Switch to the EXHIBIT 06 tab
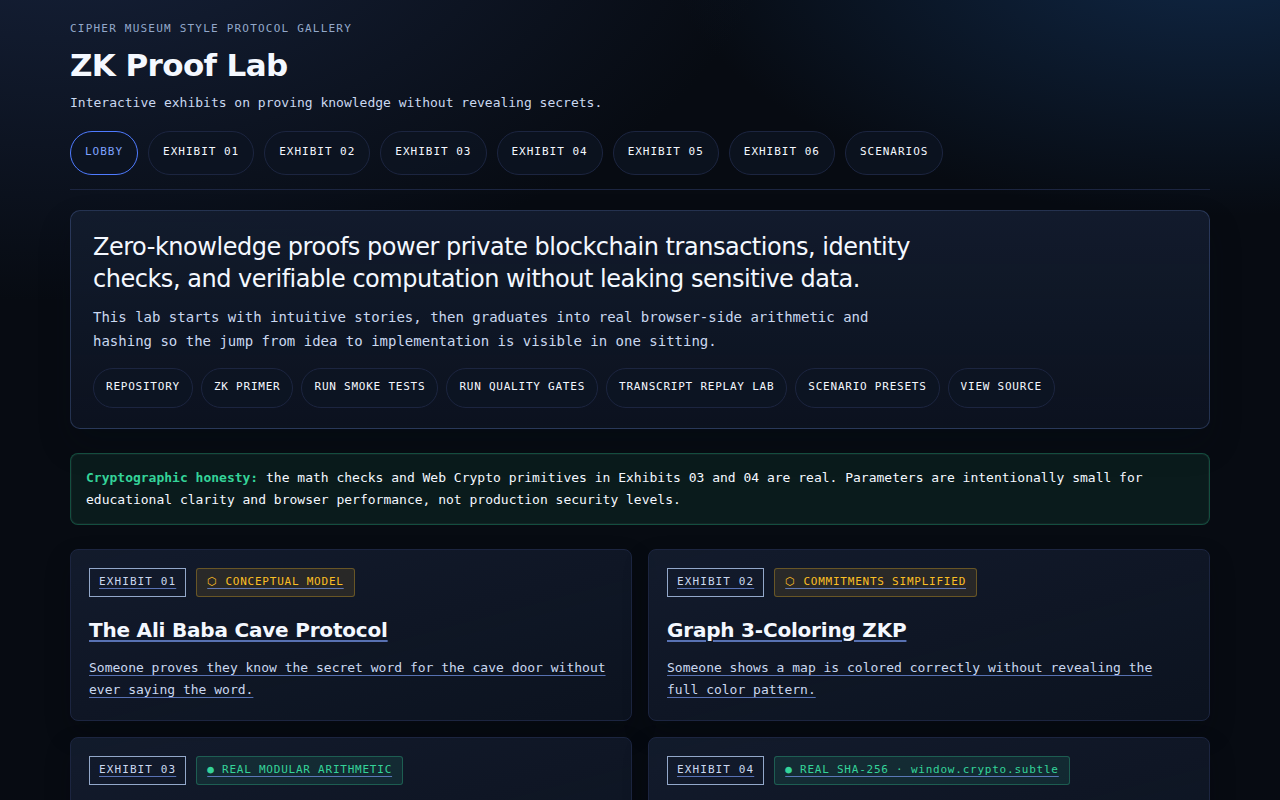The image size is (1280, 800). 781,152
